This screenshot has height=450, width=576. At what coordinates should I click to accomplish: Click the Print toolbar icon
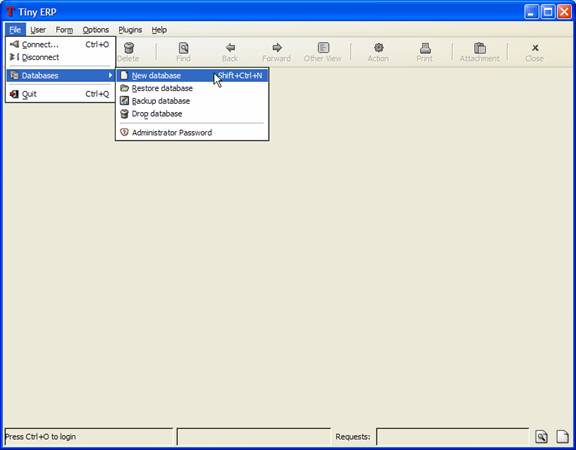pos(425,48)
